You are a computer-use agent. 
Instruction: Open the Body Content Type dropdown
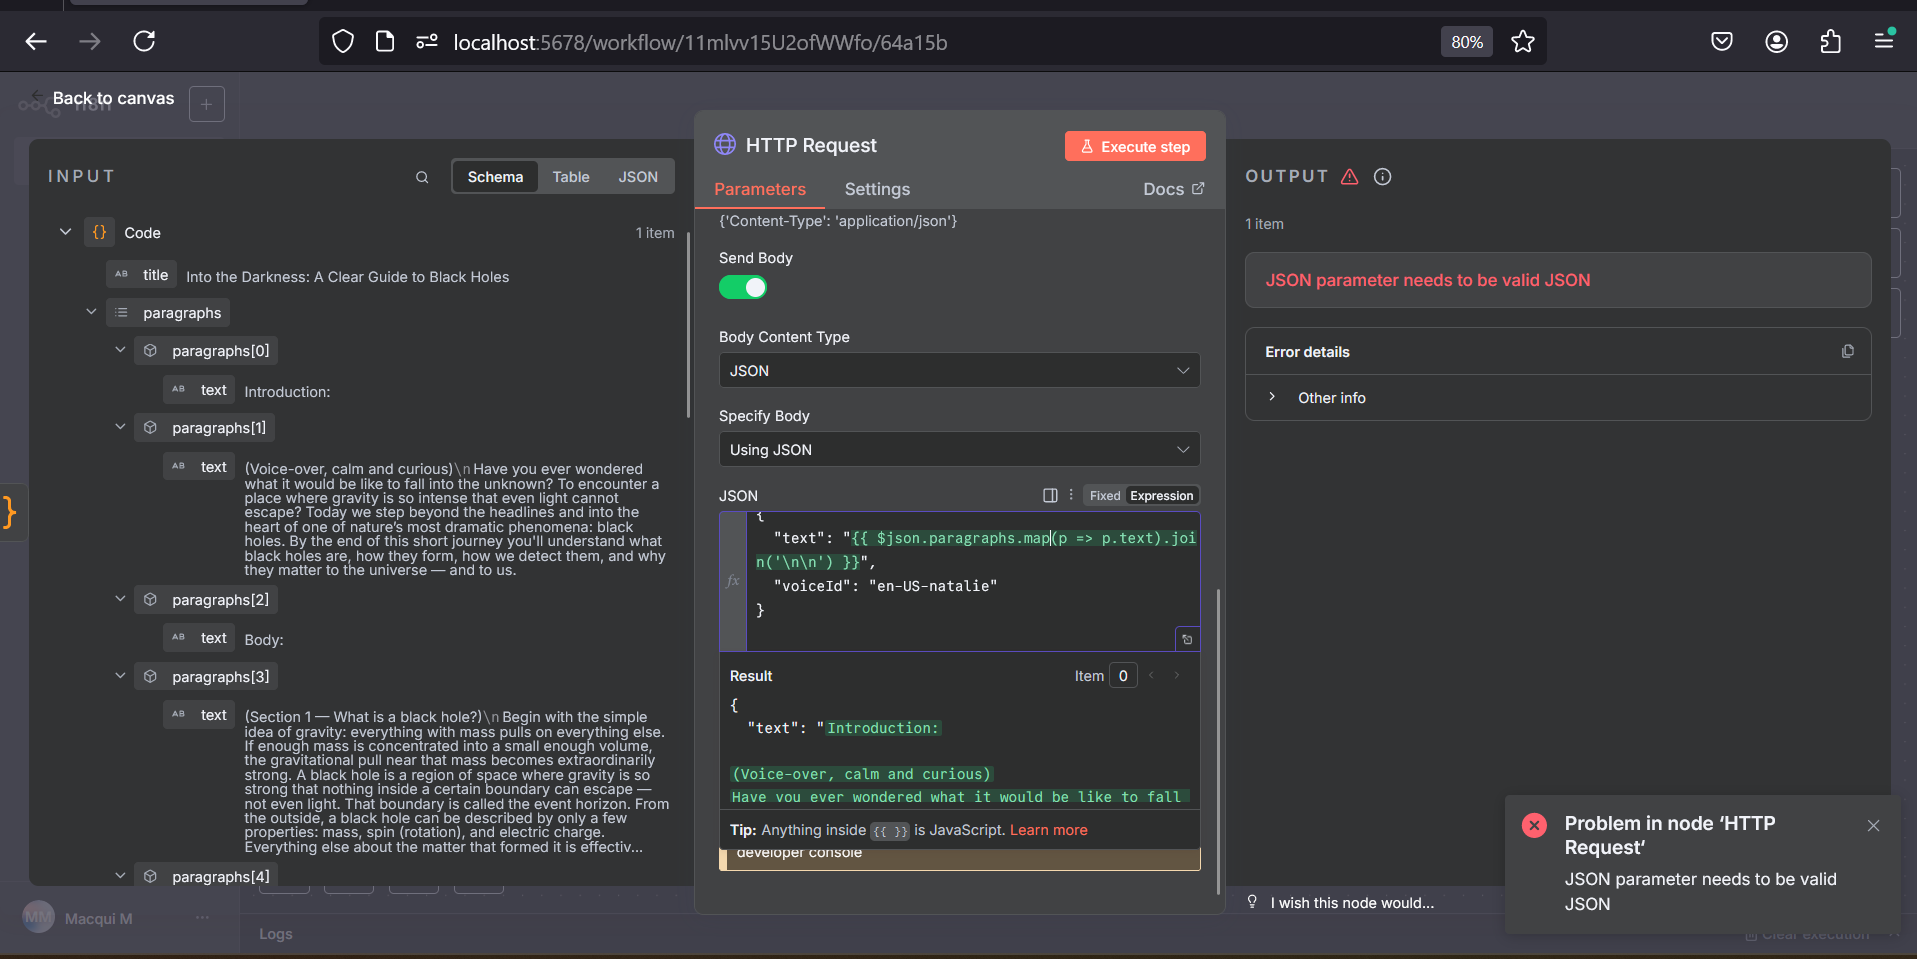pos(959,371)
